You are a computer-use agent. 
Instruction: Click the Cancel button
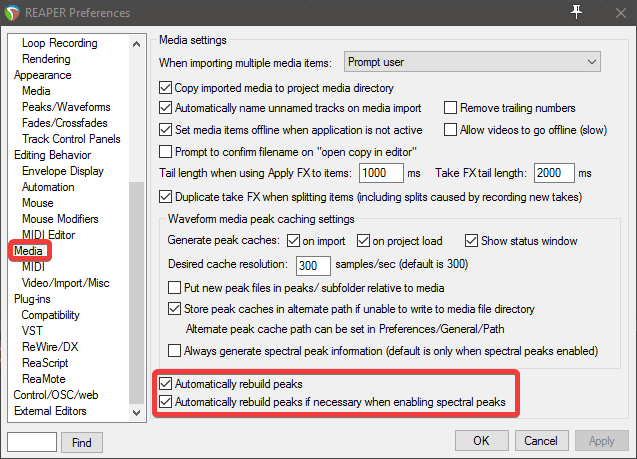pos(541,441)
